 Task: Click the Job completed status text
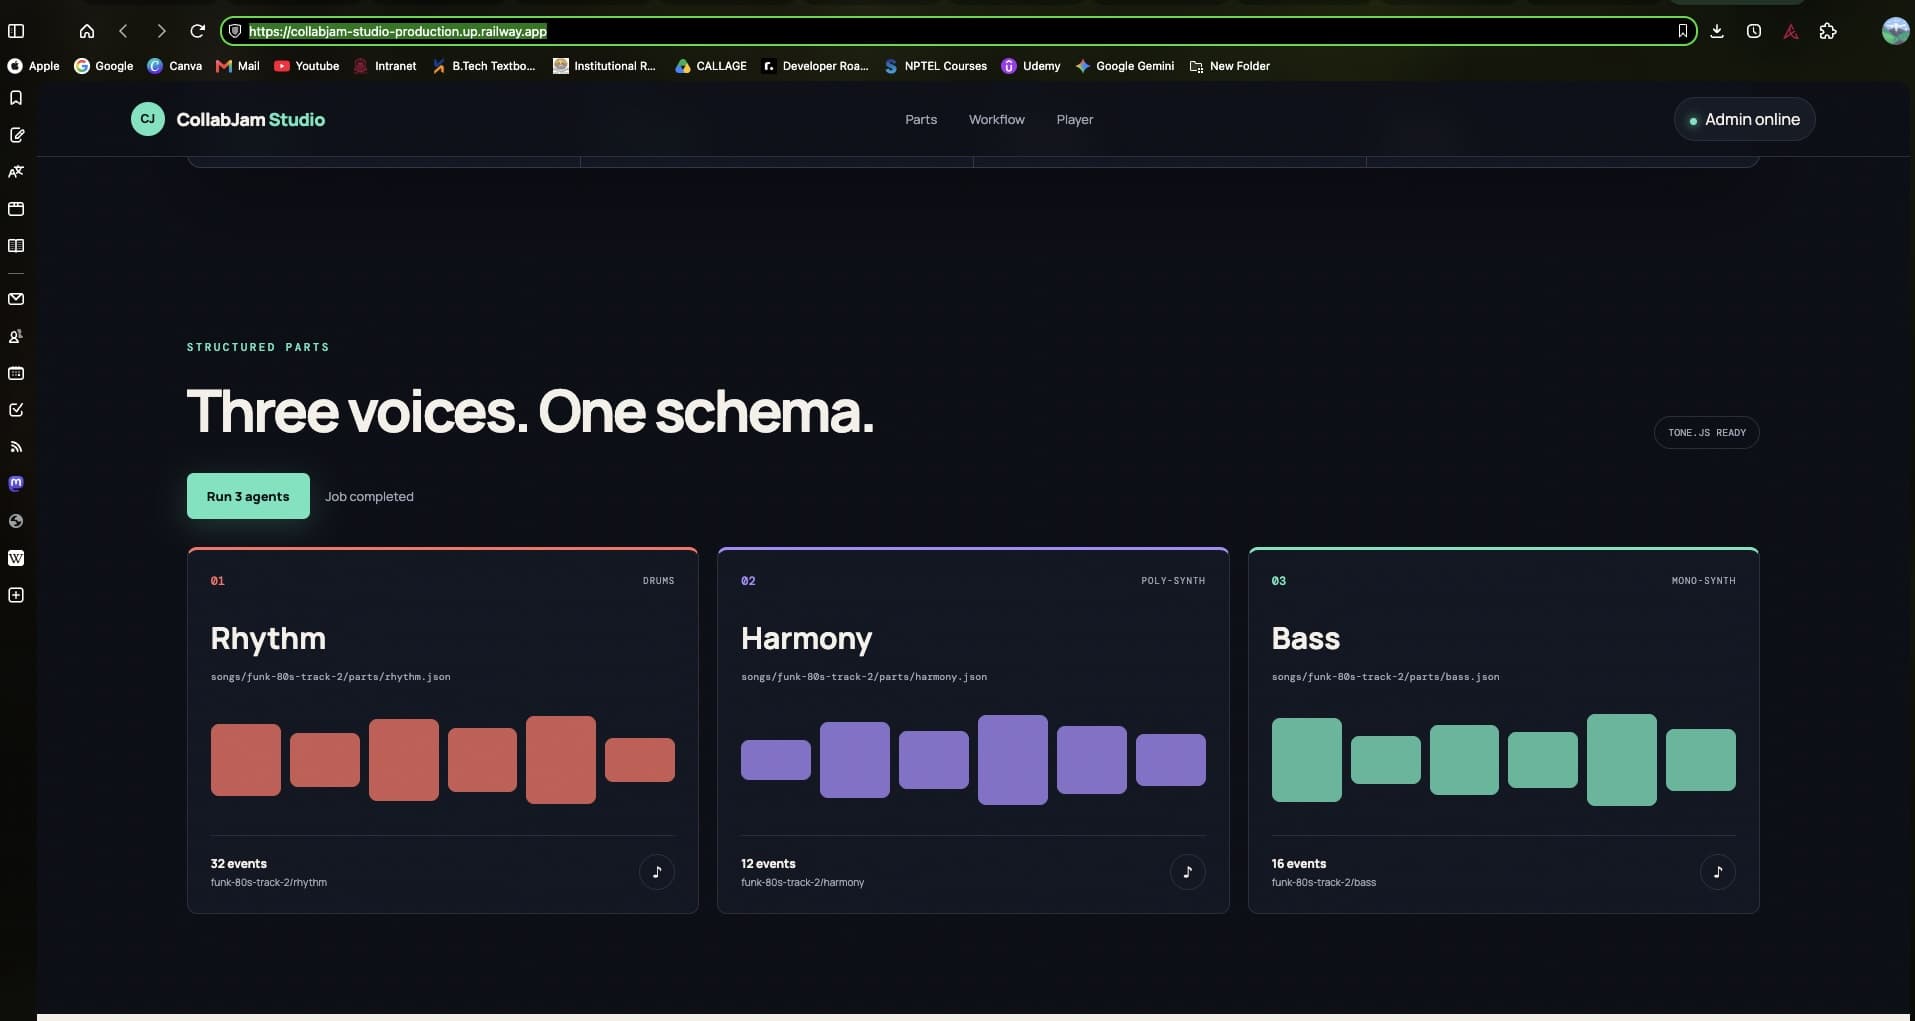(x=369, y=497)
